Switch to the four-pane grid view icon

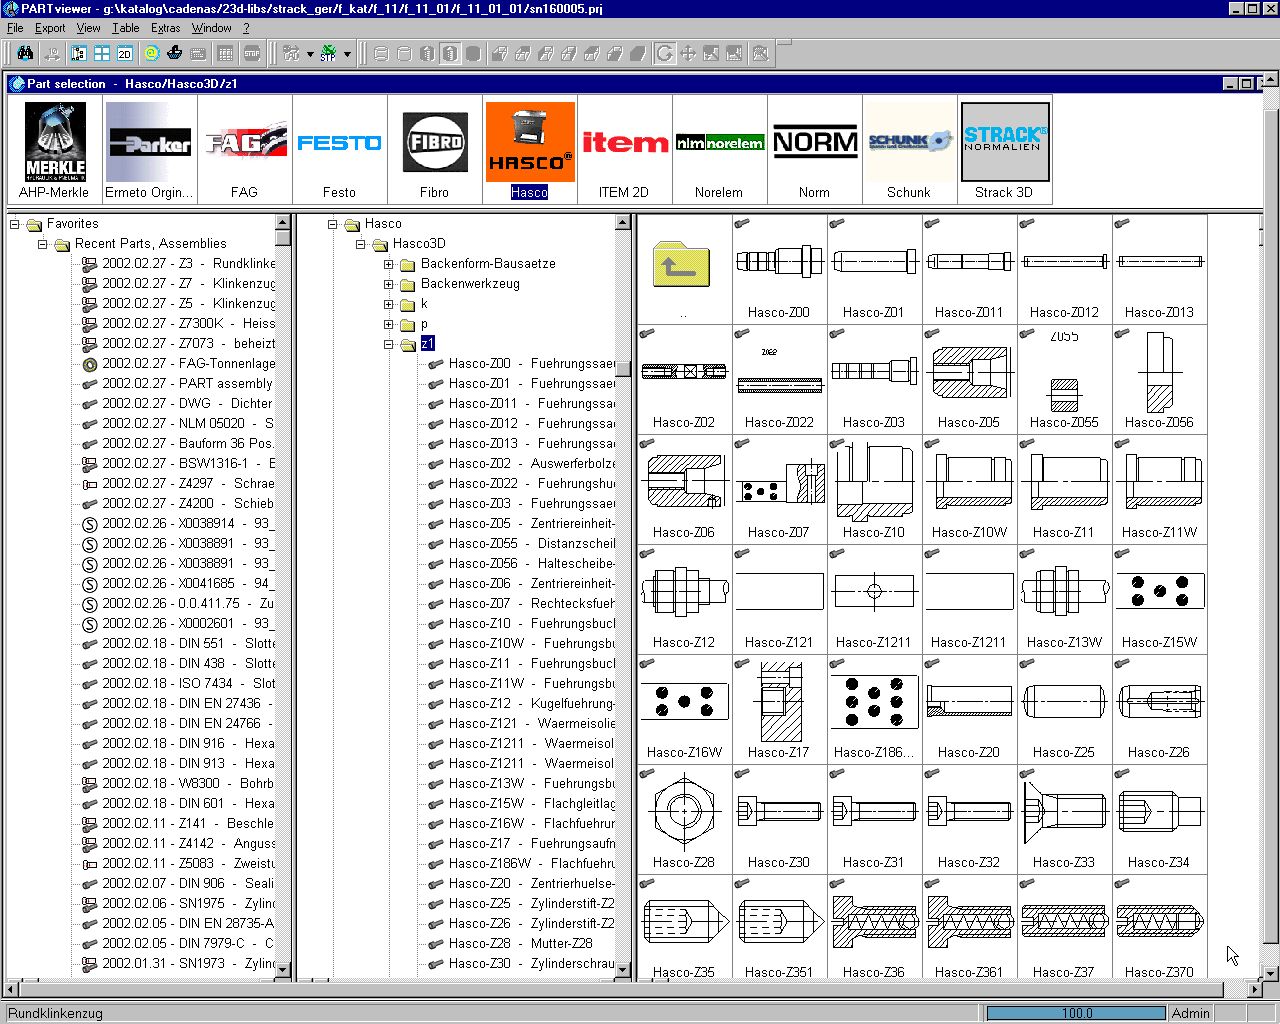tap(102, 53)
